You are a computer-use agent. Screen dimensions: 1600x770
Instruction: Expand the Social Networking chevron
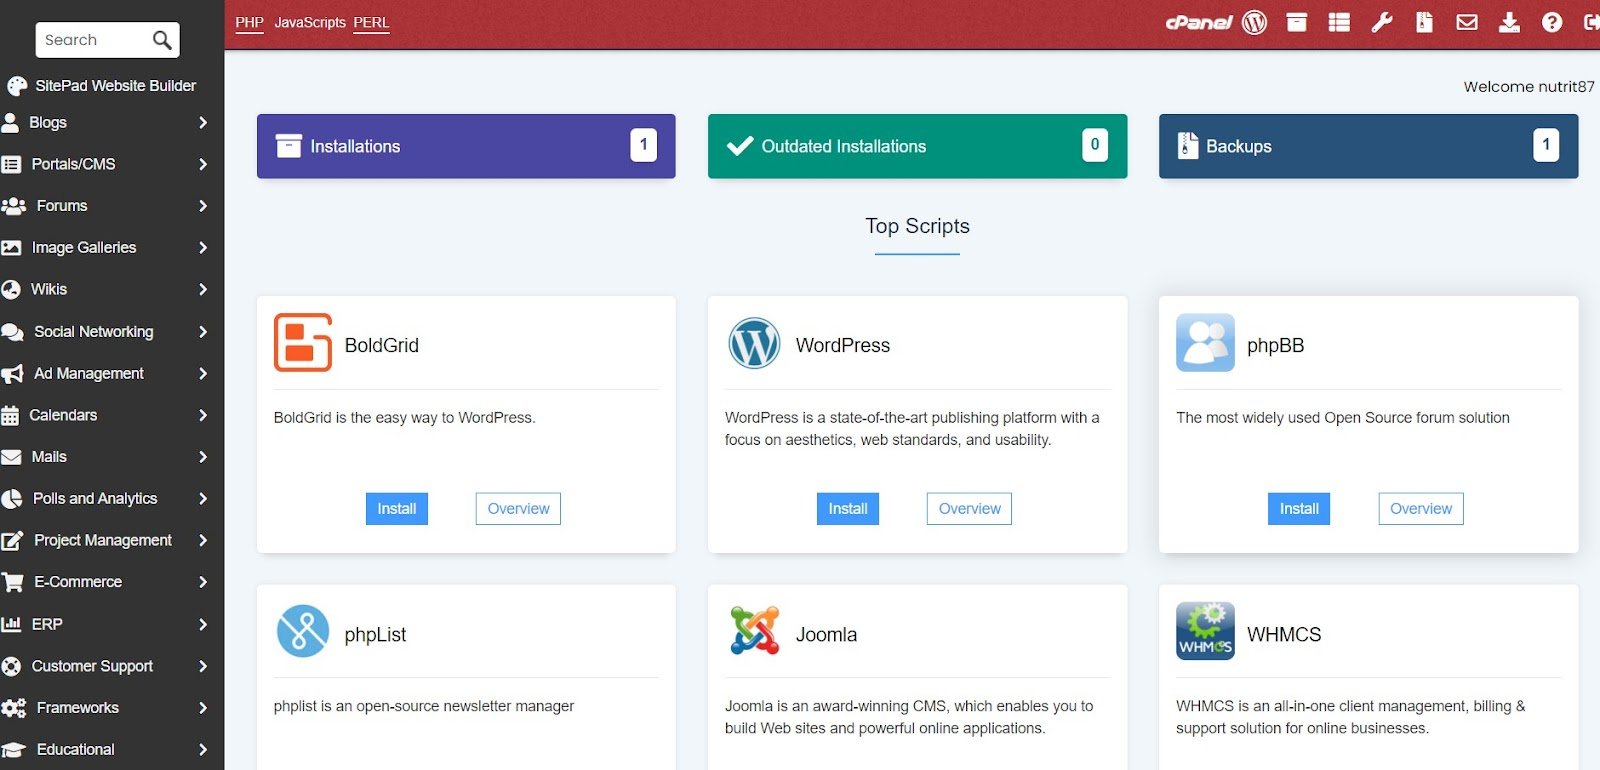coord(203,331)
